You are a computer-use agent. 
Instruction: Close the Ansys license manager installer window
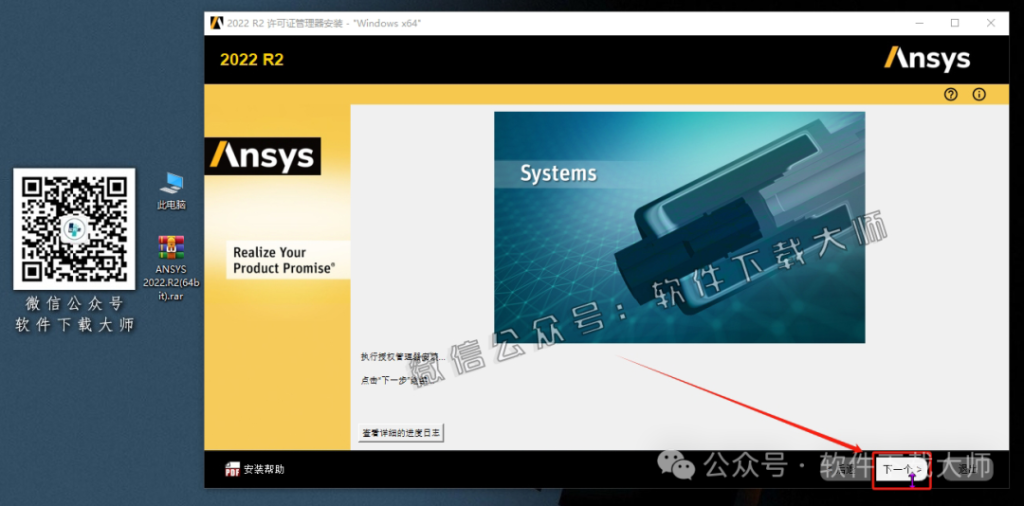993,23
